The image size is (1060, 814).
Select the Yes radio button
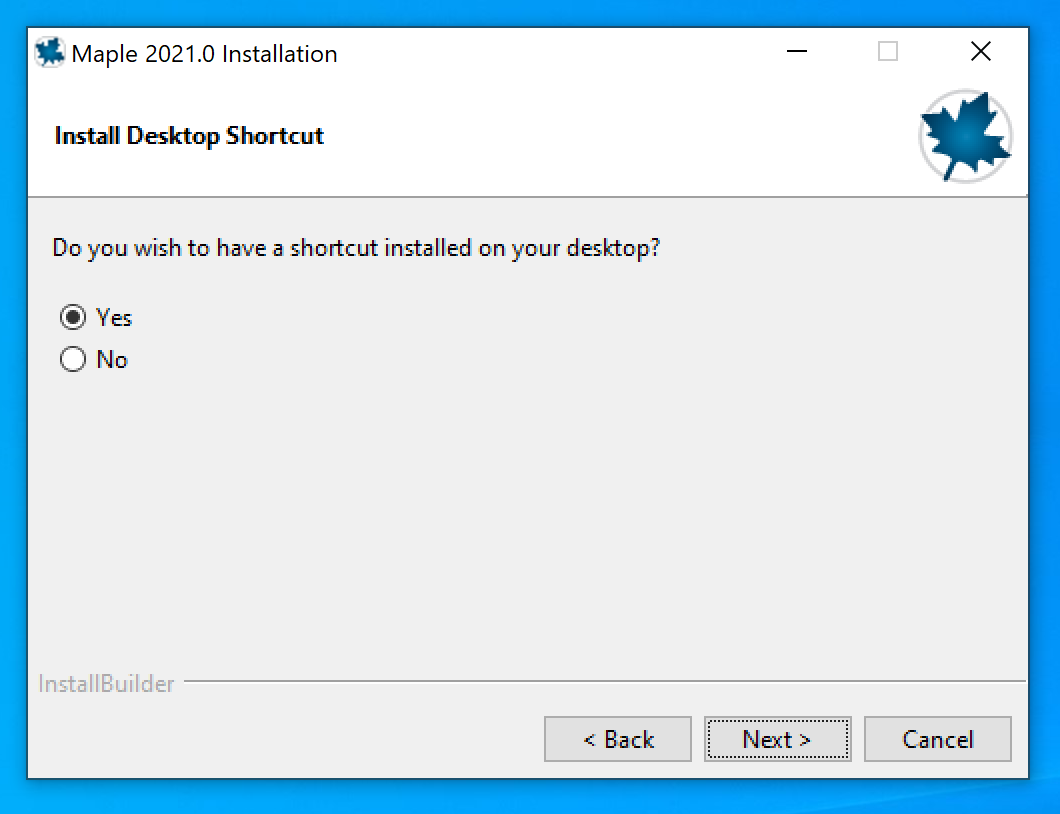pos(73,318)
